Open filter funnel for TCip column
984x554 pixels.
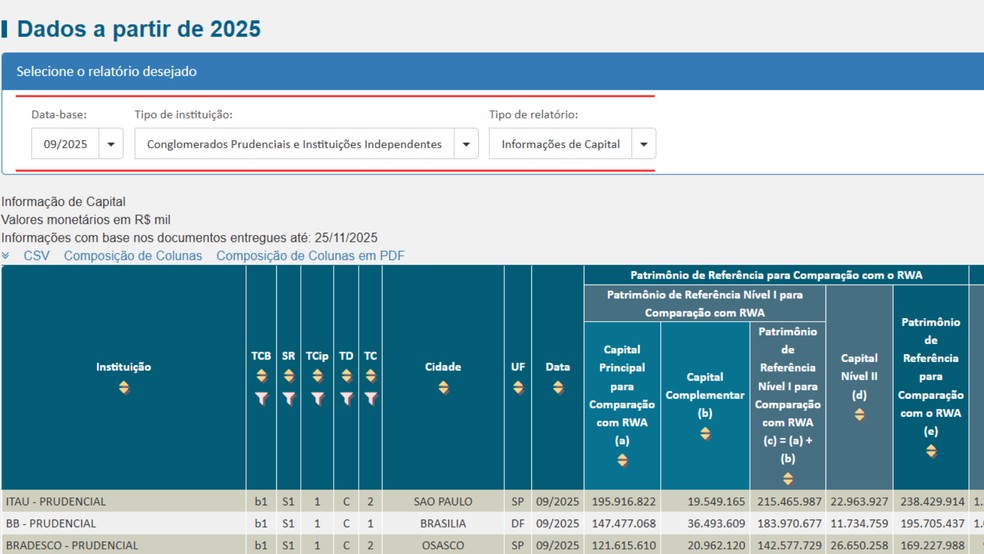[317, 398]
